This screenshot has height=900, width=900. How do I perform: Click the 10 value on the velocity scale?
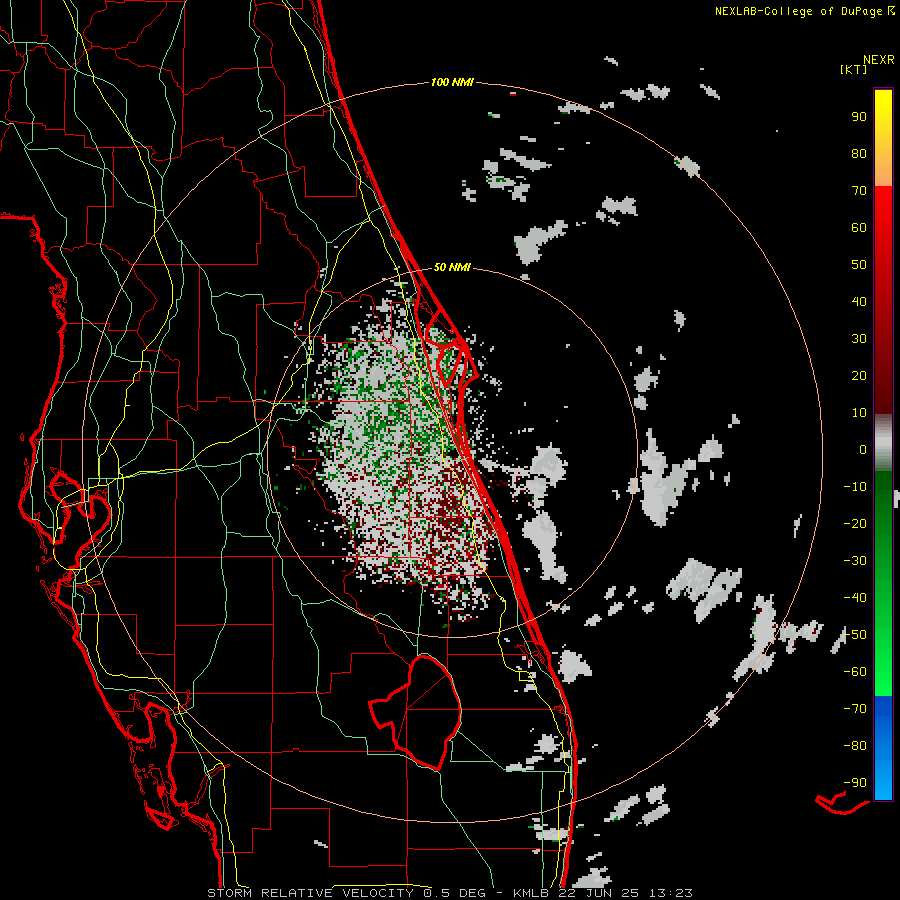pyautogui.click(x=859, y=413)
